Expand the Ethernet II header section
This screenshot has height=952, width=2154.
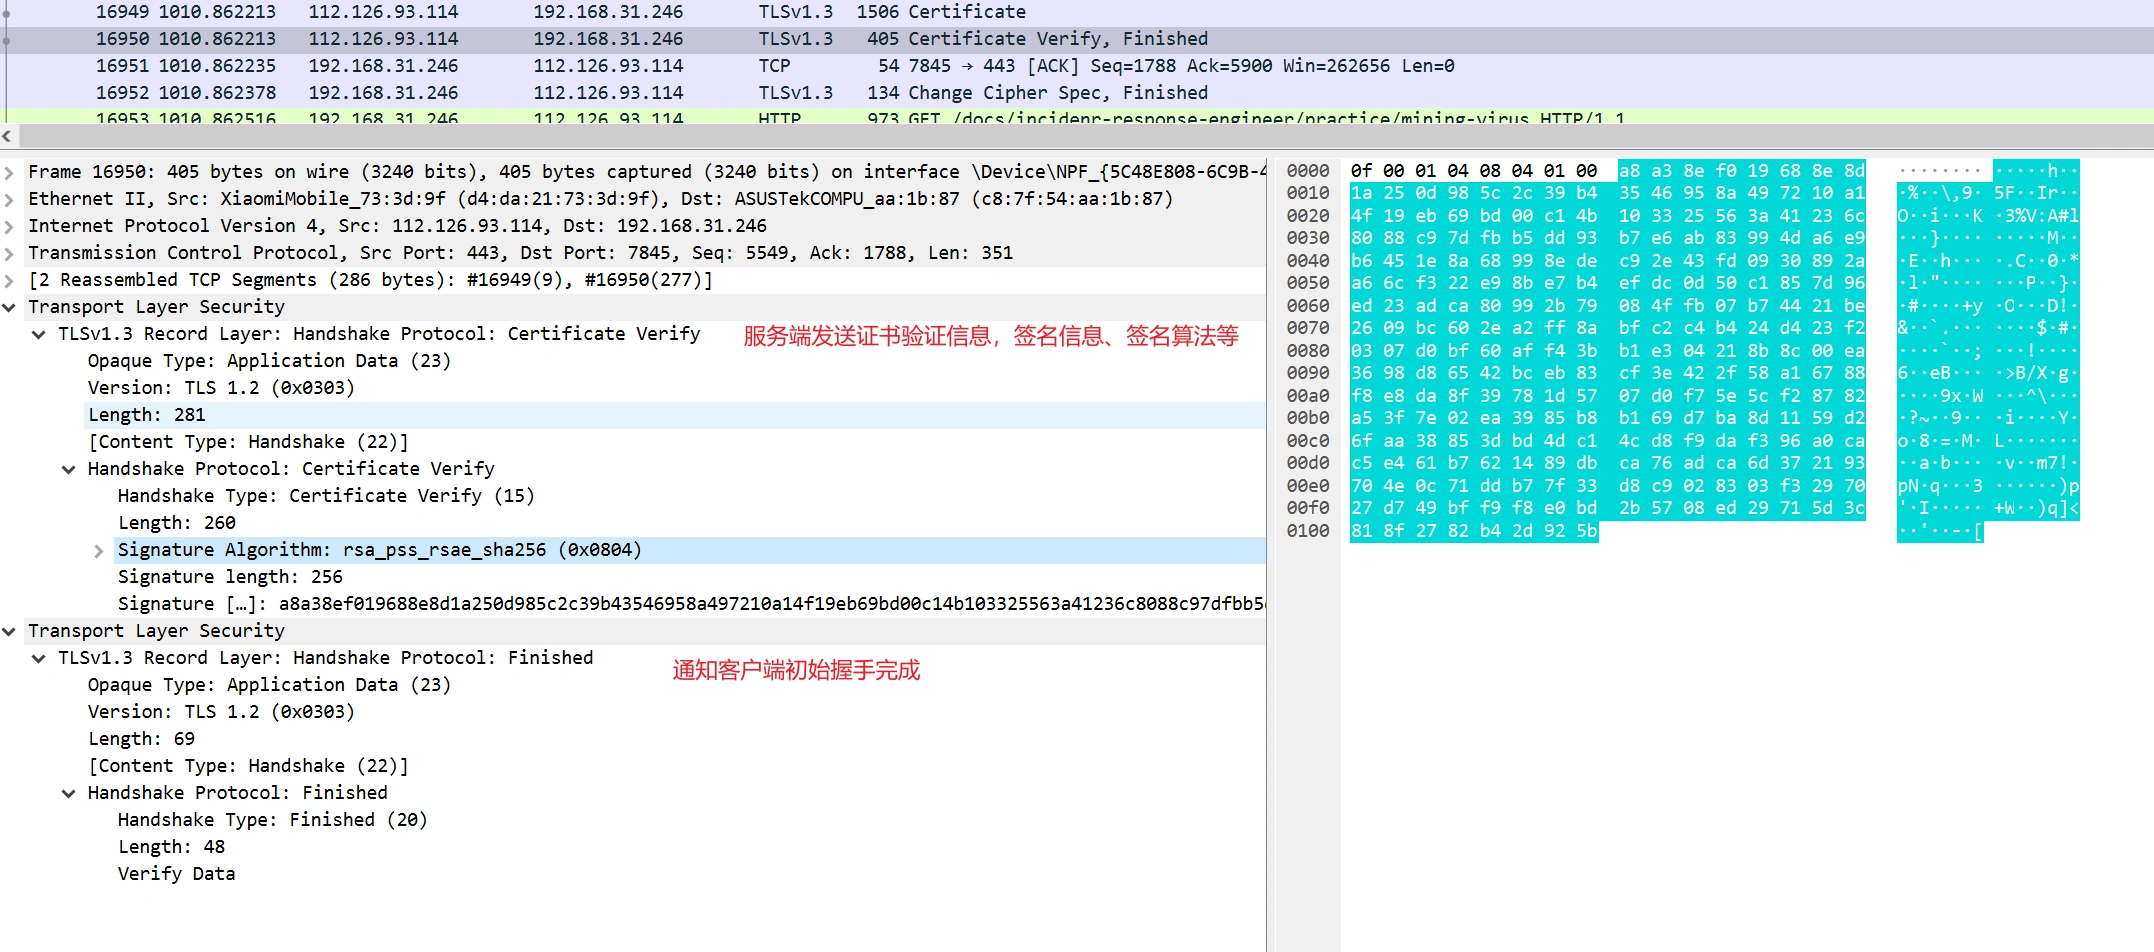pyautogui.click(x=9, y=200)
